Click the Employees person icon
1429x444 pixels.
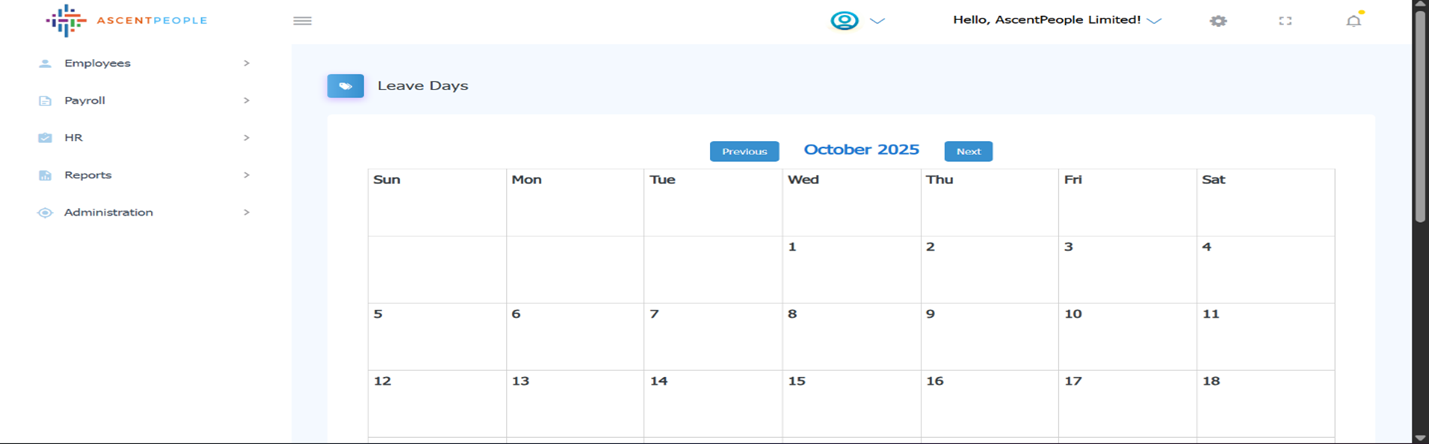45,64
